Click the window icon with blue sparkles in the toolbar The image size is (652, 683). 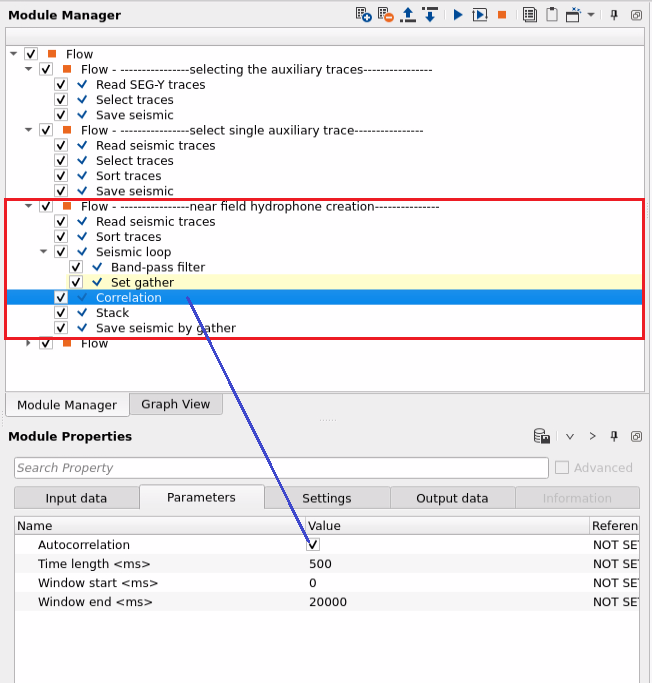tap(573, 15)
